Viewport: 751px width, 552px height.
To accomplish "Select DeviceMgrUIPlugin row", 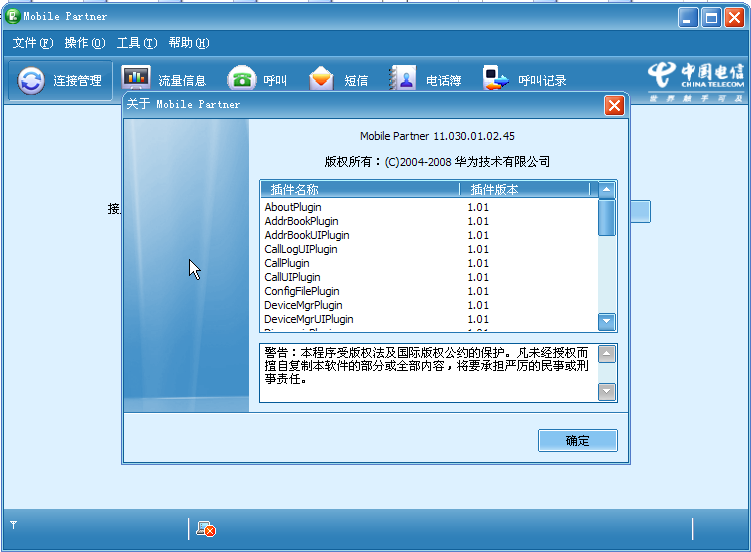I will point(430,319).
